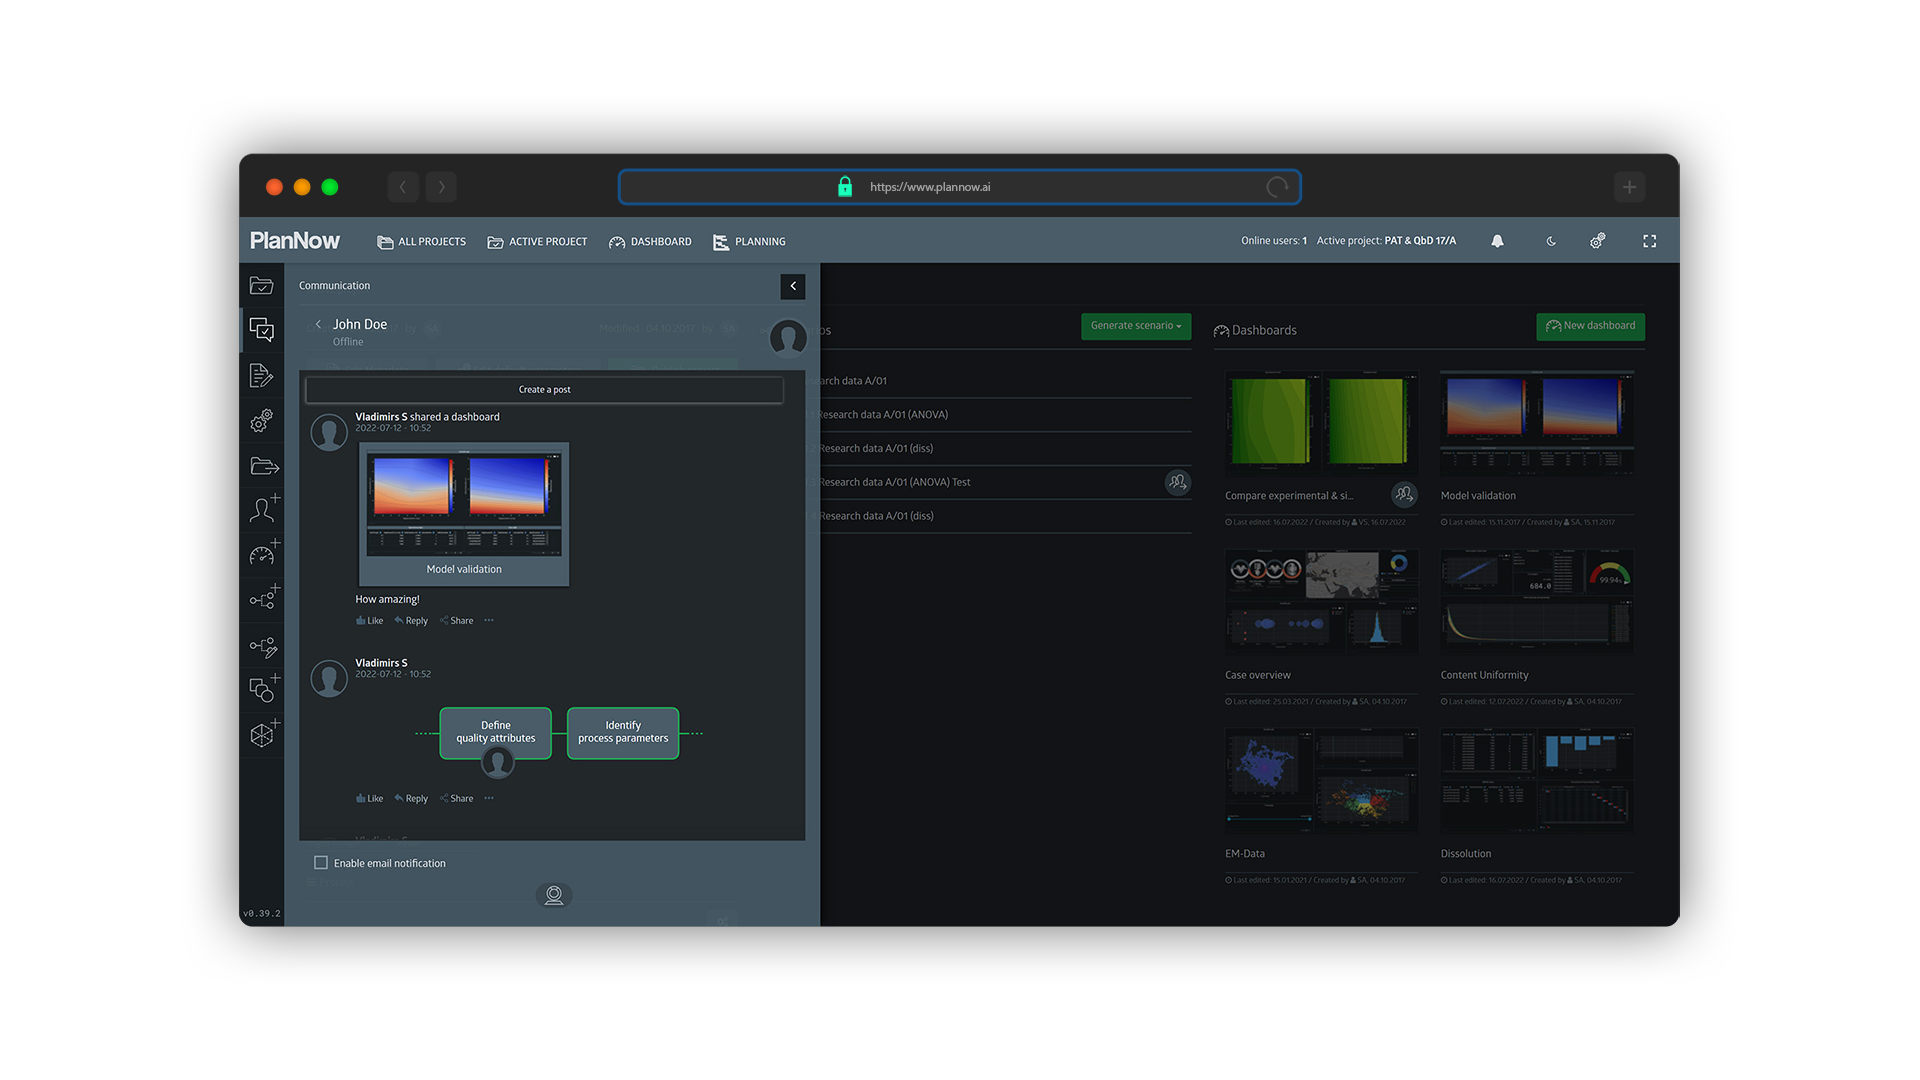The image size is (1920, 1080).
Task: Reply to the process flow post
Action: (x=411, y=799)
